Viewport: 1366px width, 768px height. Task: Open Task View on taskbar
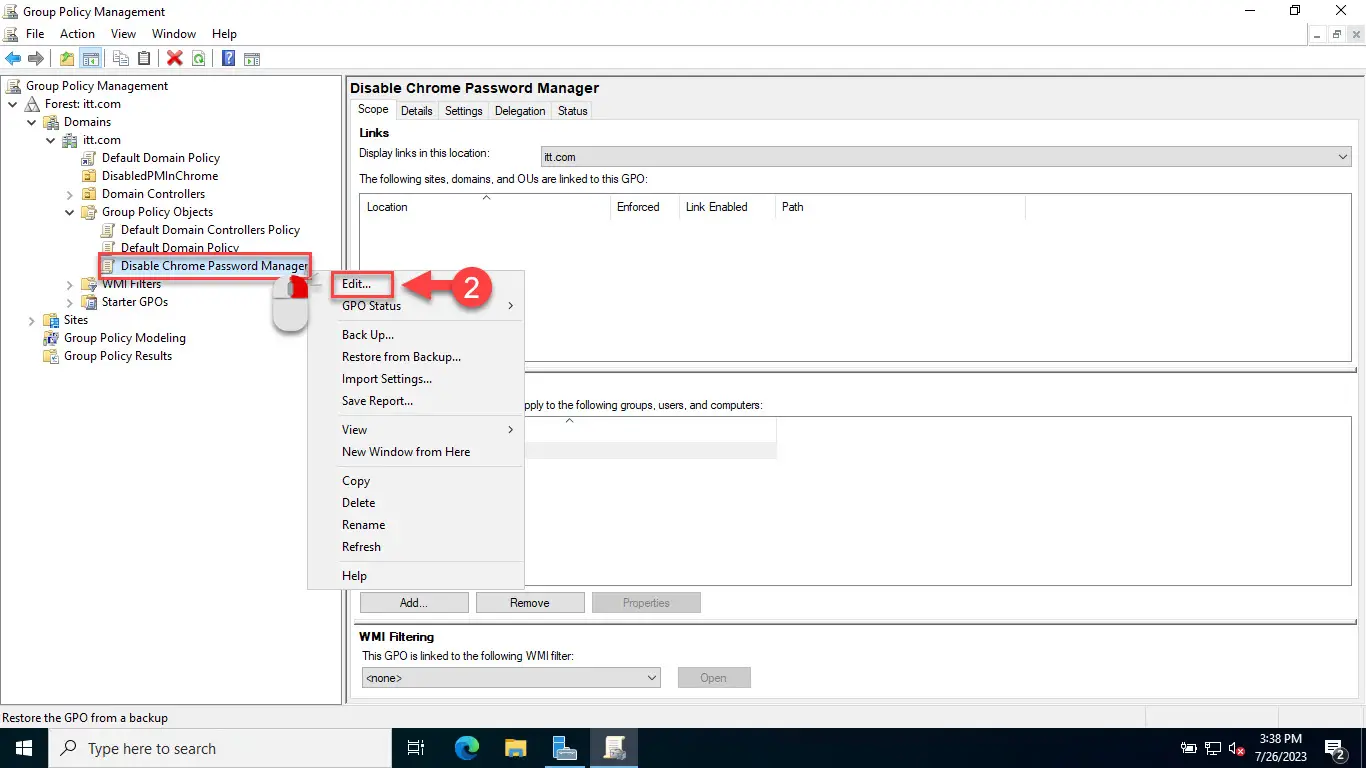click(x=416, y=748)
